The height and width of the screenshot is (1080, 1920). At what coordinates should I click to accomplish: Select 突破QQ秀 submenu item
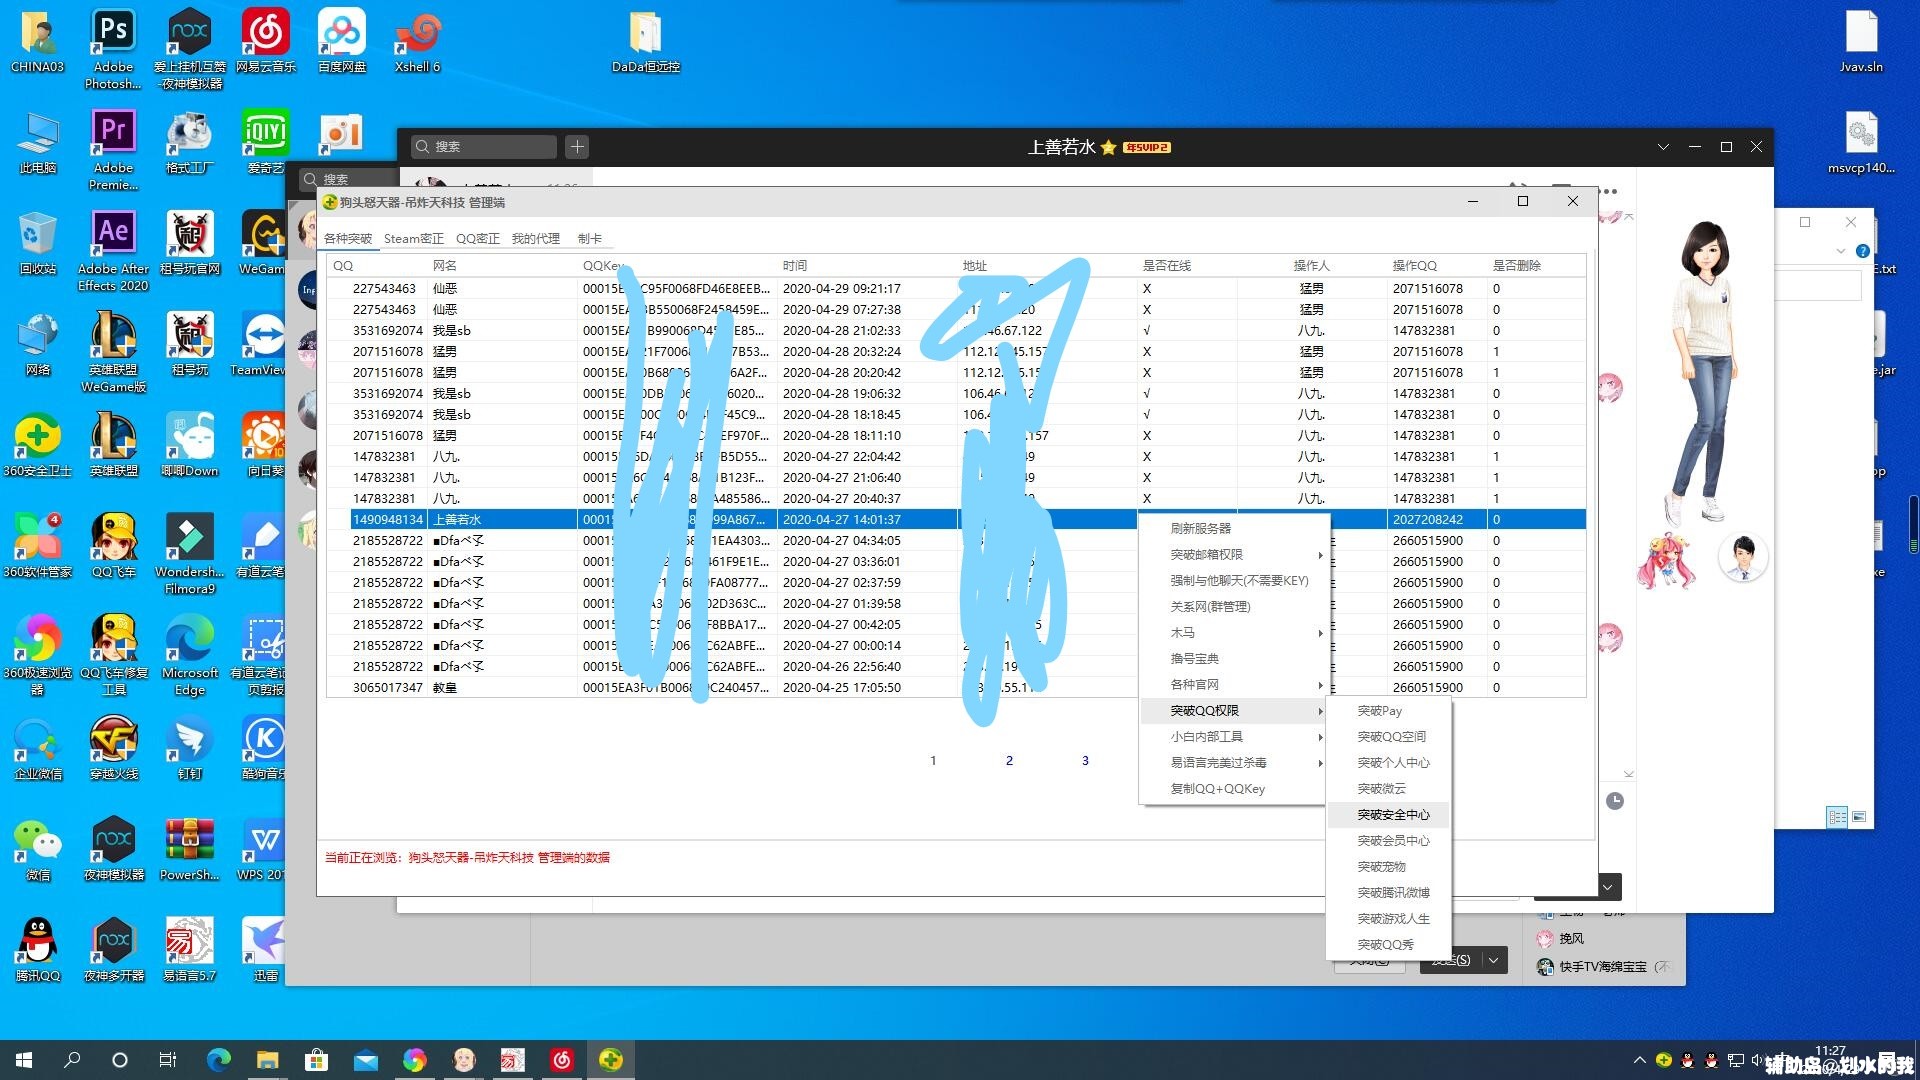(x=1388, y=944)
